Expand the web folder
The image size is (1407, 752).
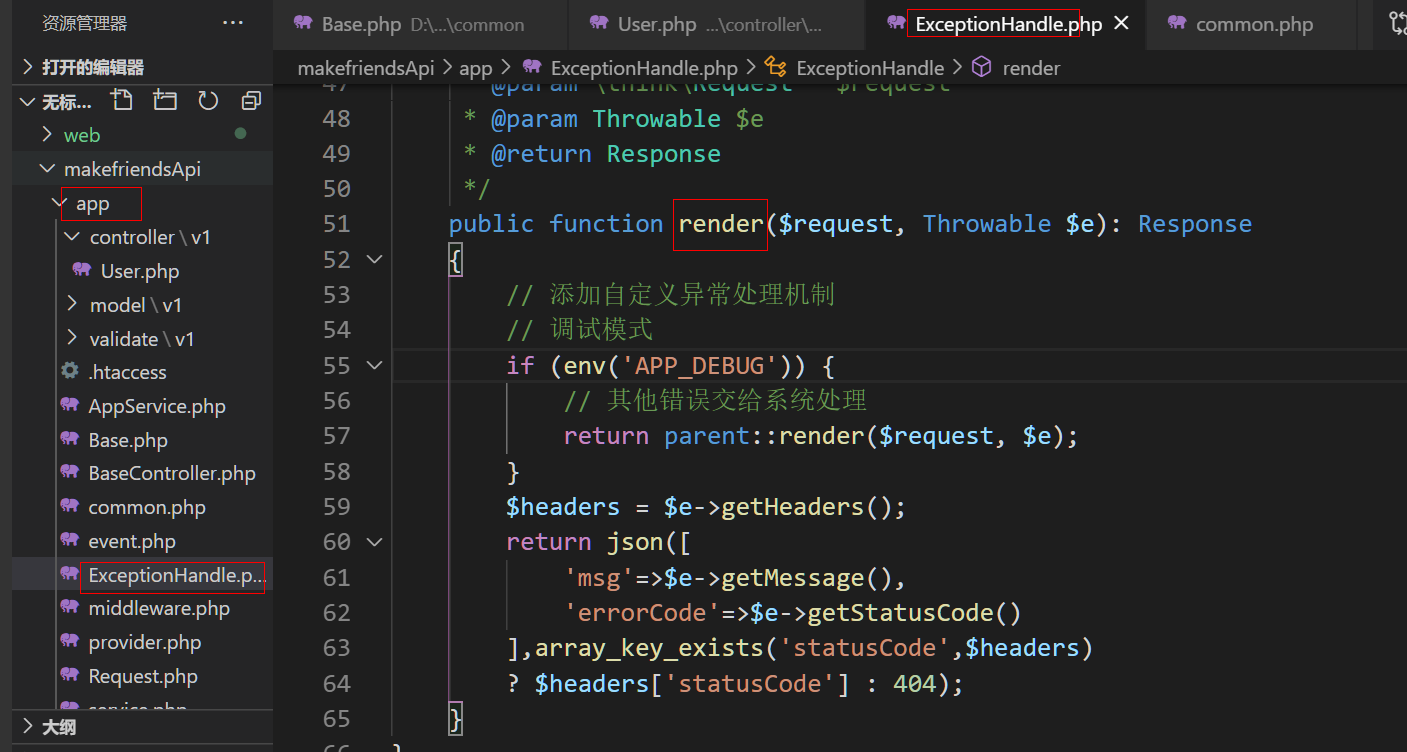coord(47,135)
